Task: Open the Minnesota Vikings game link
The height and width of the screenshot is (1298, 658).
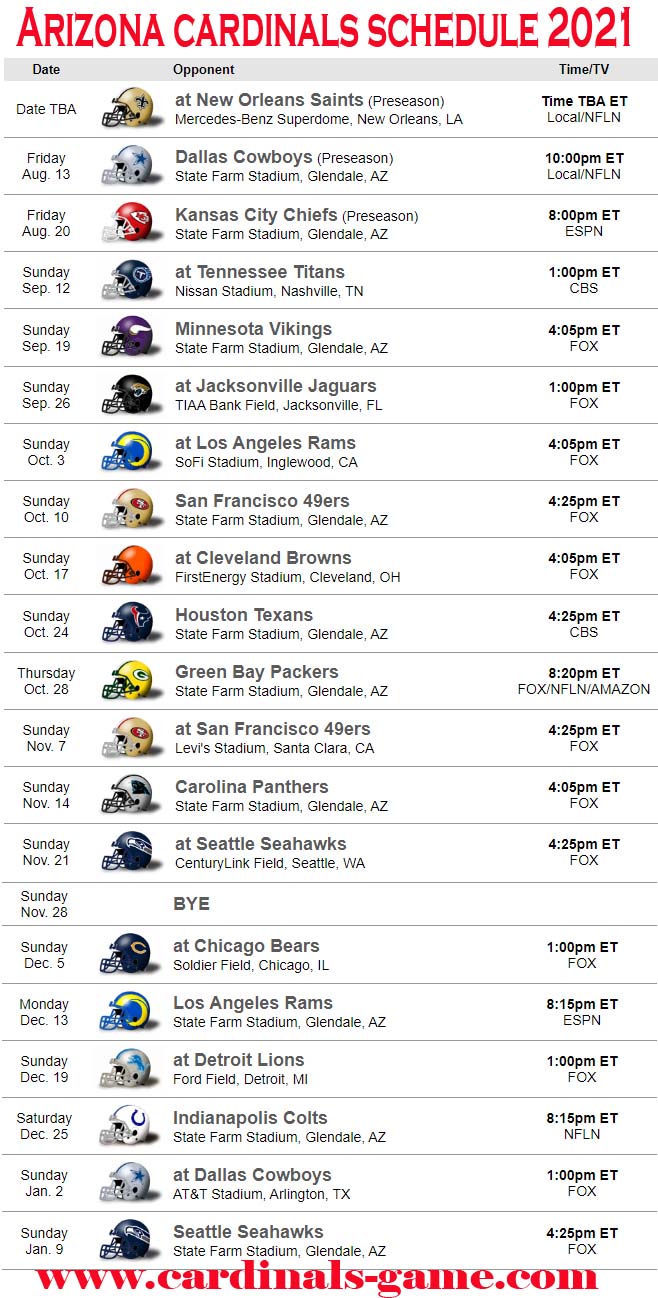Action: point(253,329)
